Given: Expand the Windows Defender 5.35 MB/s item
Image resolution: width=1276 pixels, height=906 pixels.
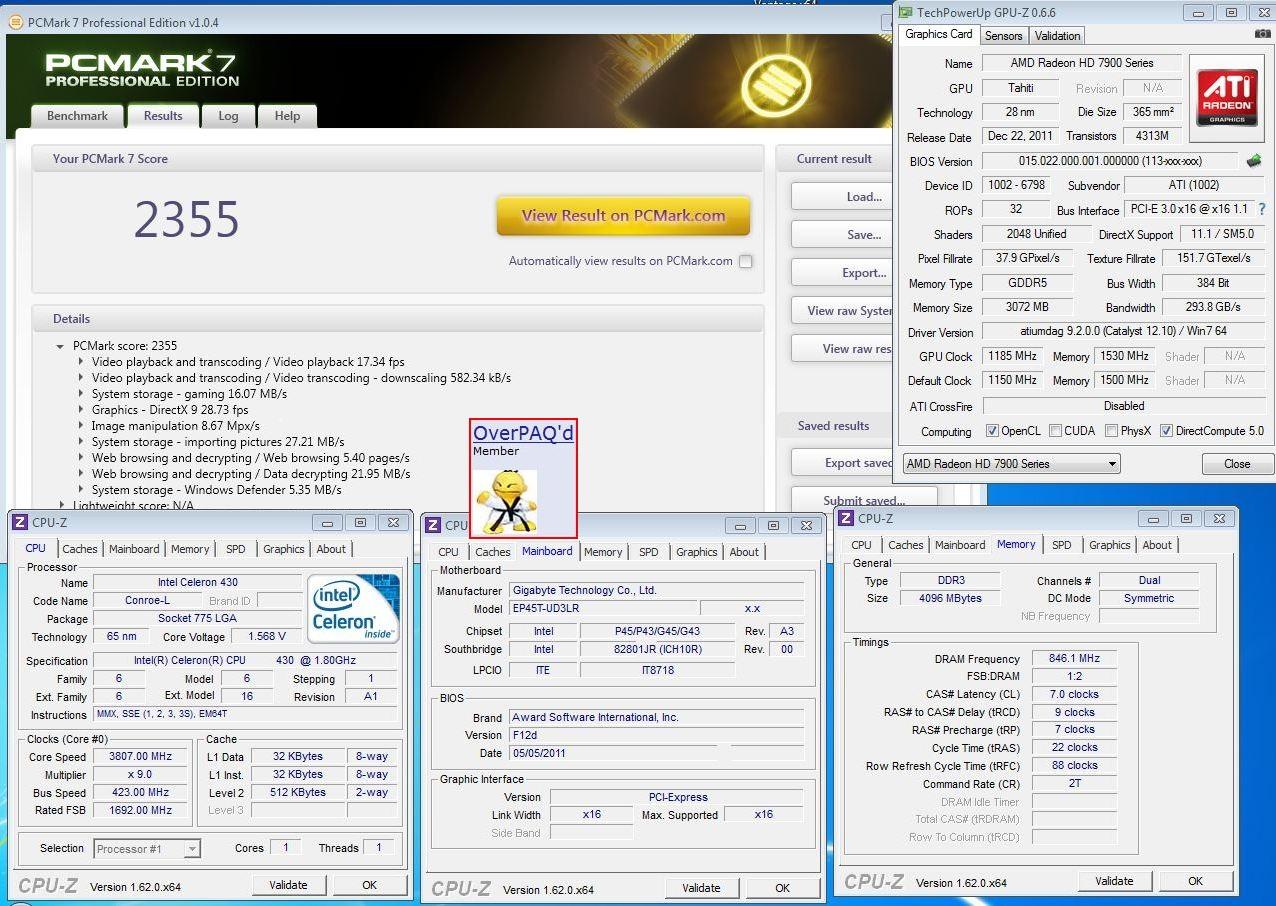Looking at the screenshot, I should (x=82, y=490).
